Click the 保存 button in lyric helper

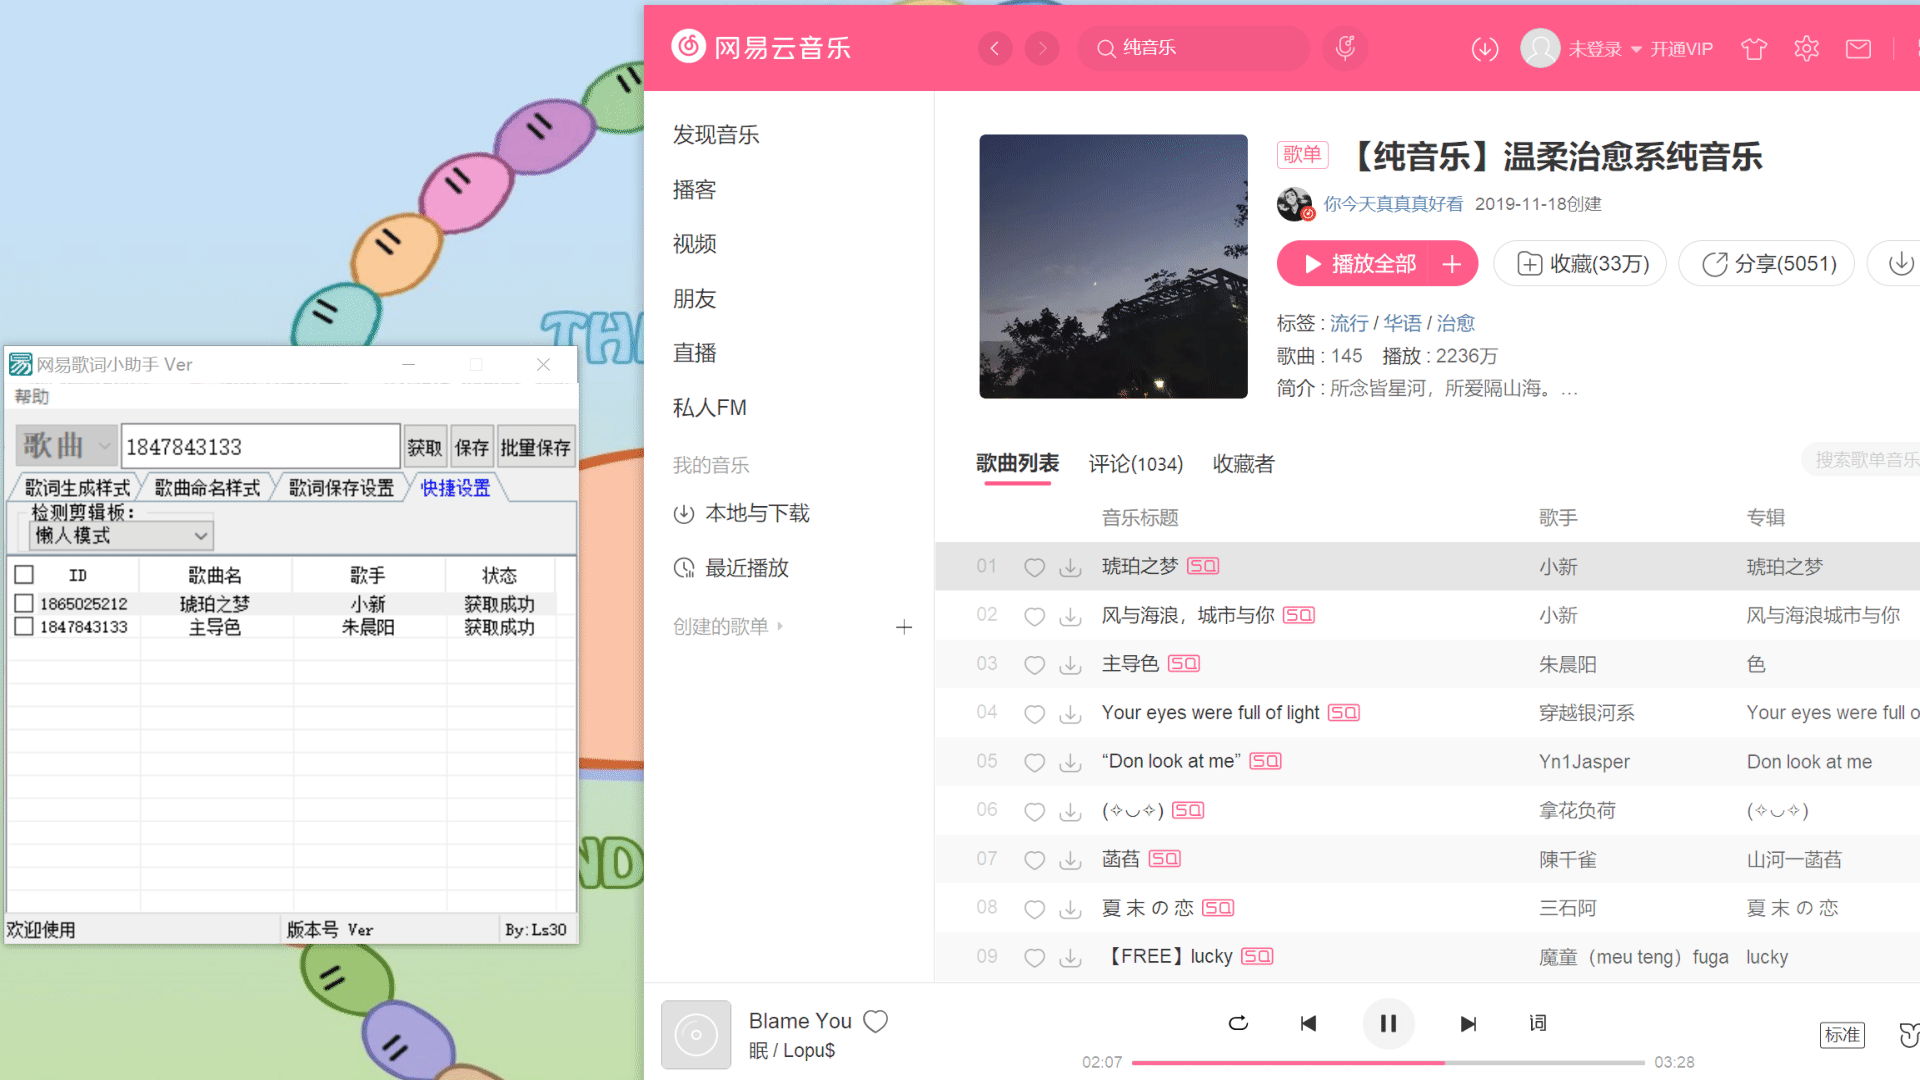pyautogui.click(x=472, y=447)
